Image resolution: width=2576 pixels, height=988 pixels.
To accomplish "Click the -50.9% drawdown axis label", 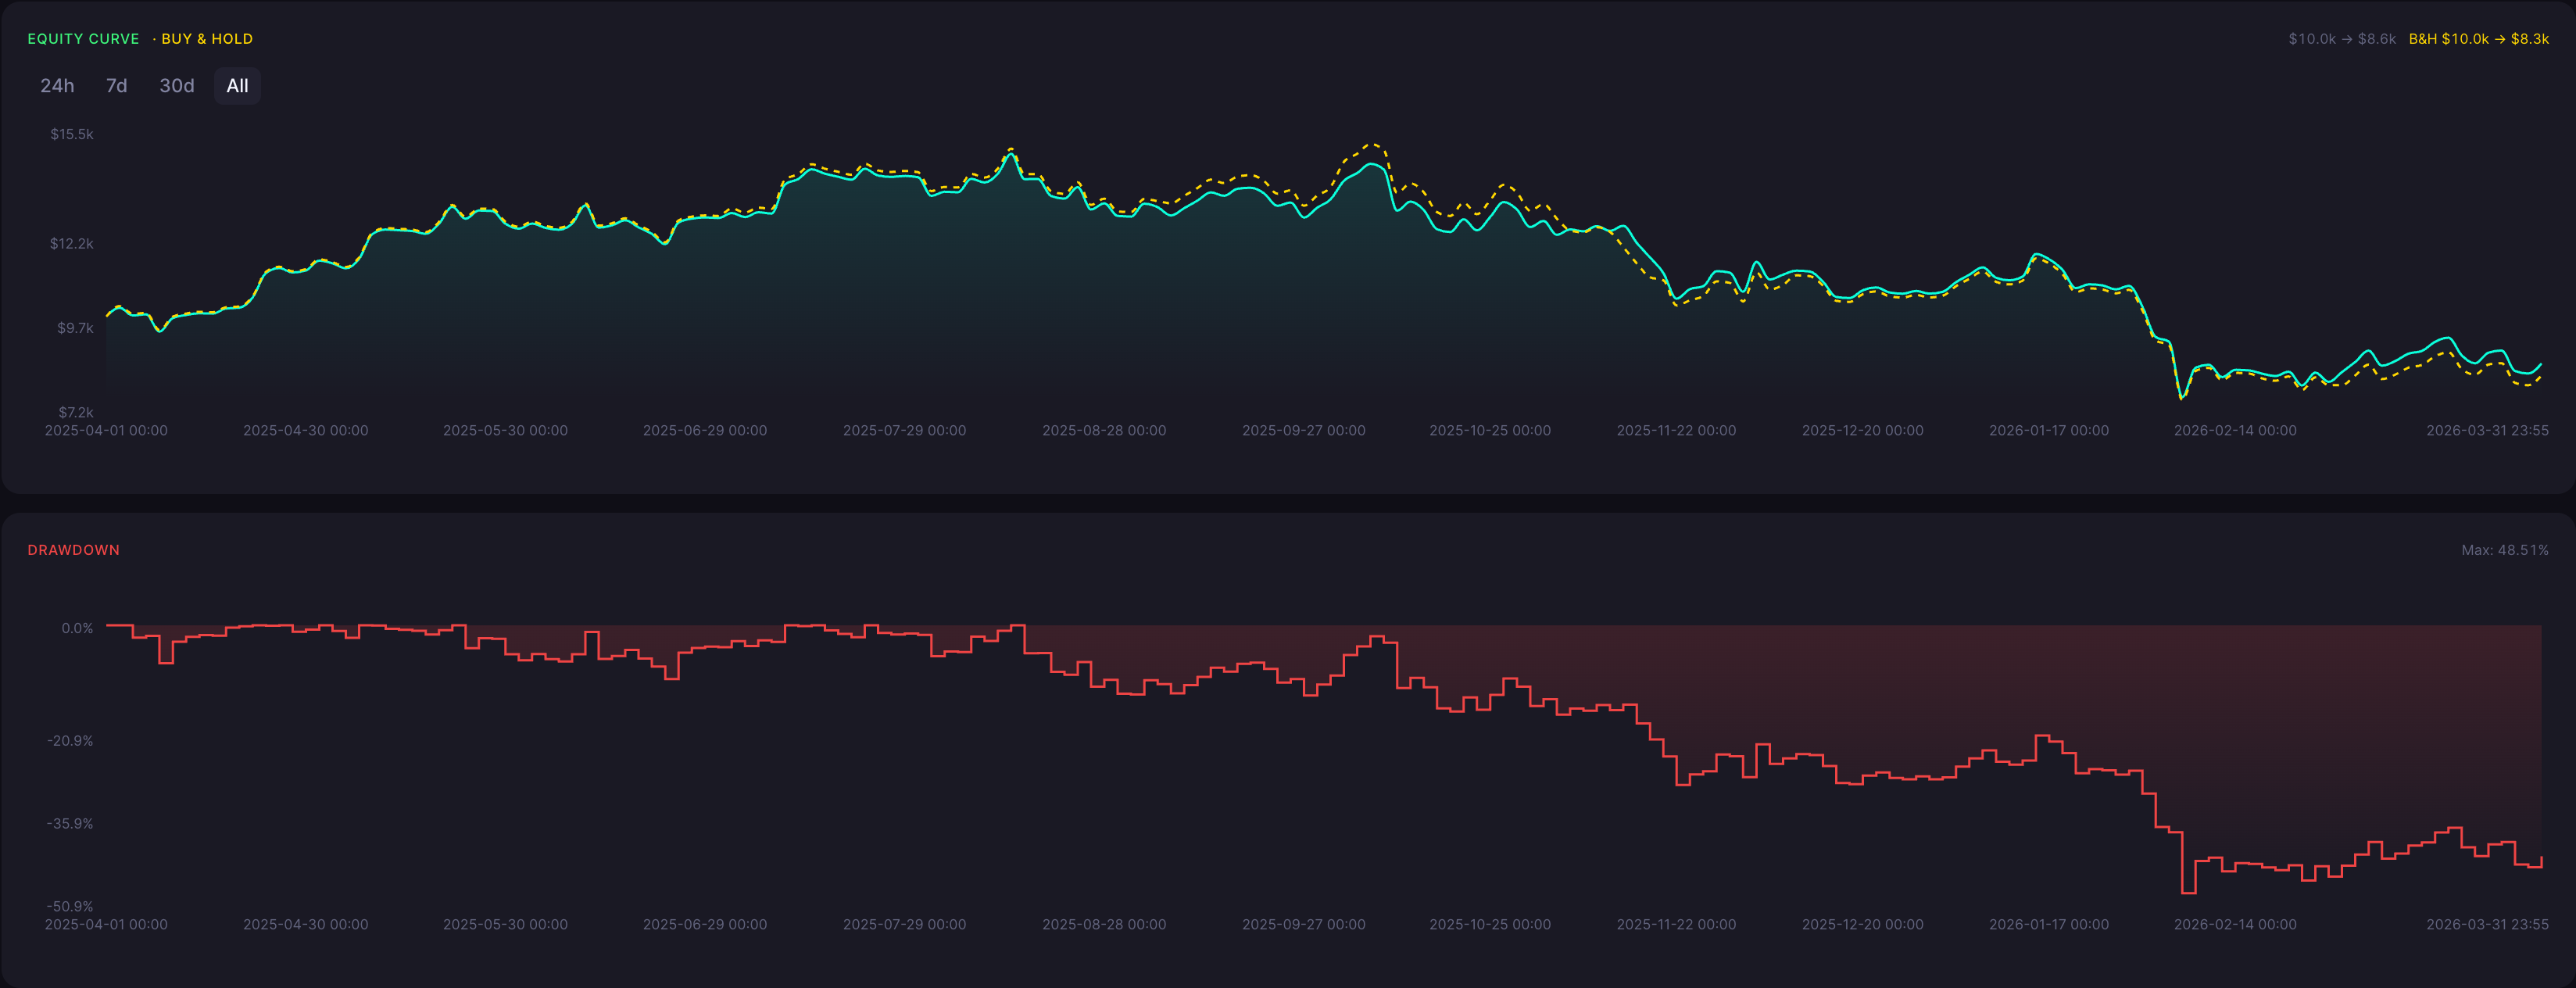I will [x=70, y=907].
